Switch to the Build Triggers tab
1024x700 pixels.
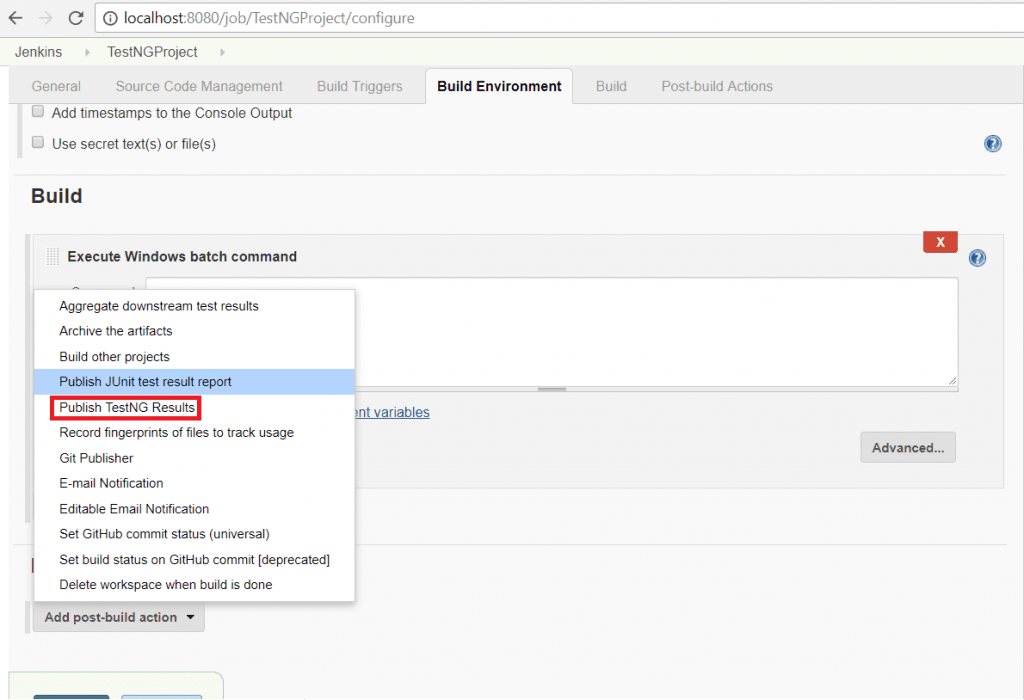pos(359,86)
